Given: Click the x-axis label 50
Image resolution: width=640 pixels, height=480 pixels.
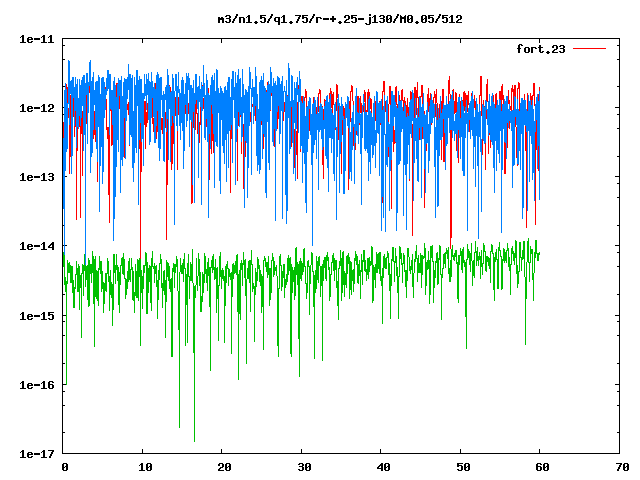Looking at the screenshot, I should pyautogui.click(x=463, y=467).
